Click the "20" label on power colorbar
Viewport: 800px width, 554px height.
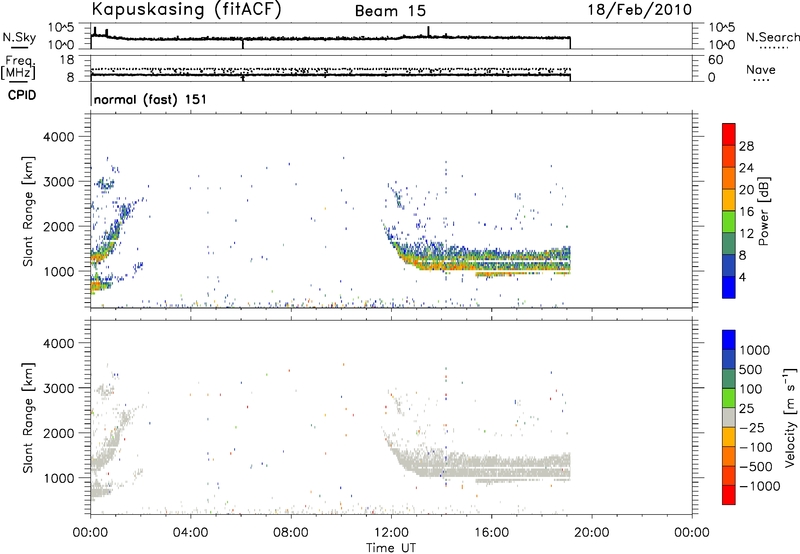coord(746,190)
